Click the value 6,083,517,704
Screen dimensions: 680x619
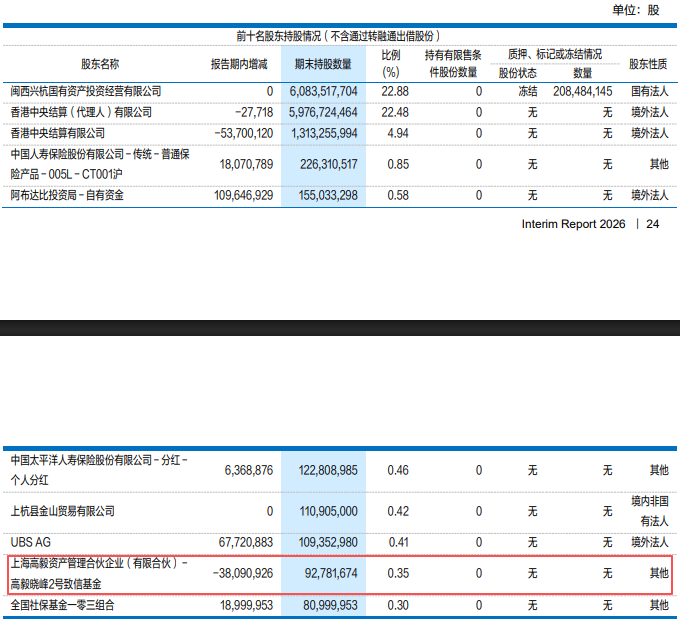[x=324, y=91]
